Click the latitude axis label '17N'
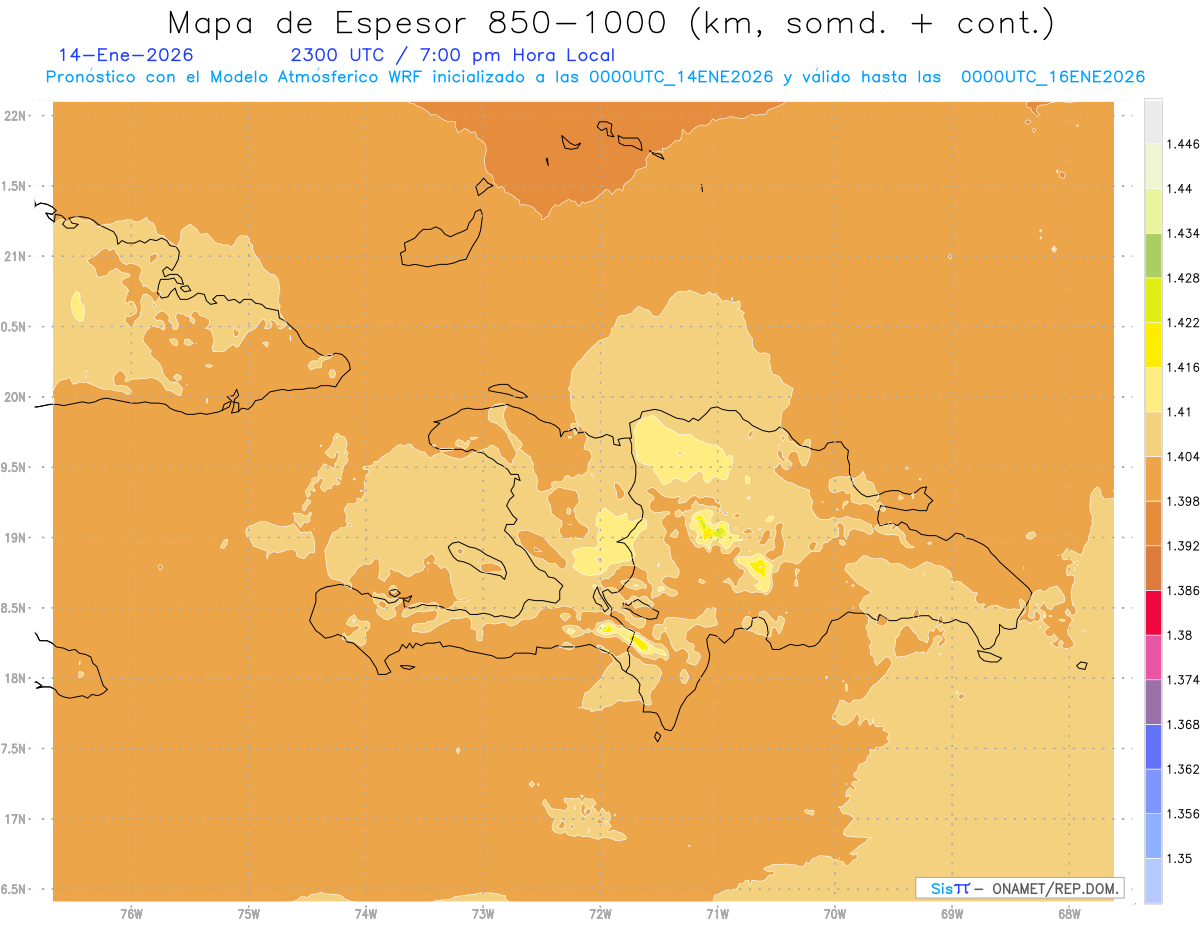This screenshot has width=1200, height=927. [x=14, y=819]
